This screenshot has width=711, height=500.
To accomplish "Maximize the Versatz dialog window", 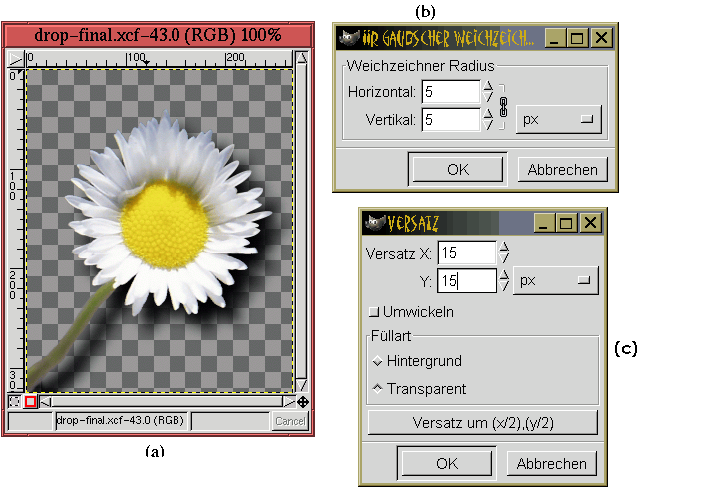I will [565, 221].
